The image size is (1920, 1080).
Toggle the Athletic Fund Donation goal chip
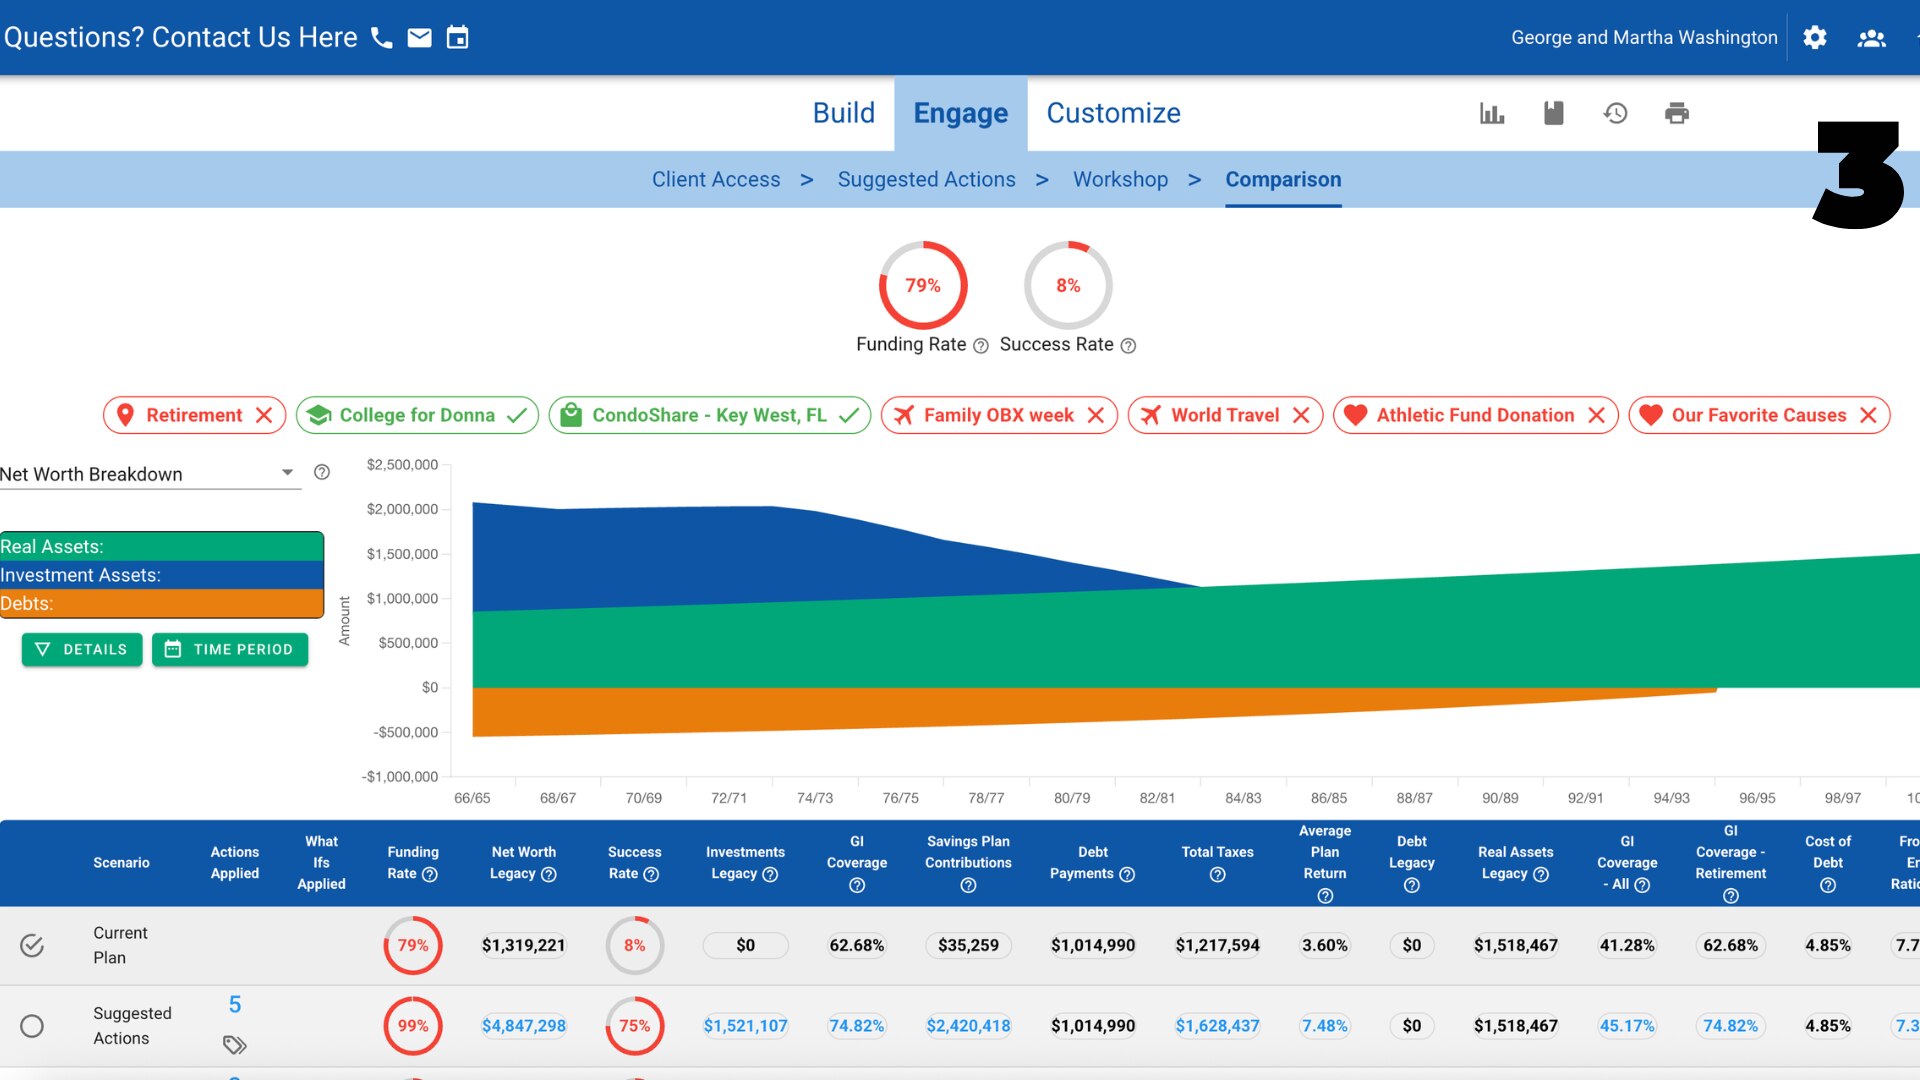(1475, 415)
